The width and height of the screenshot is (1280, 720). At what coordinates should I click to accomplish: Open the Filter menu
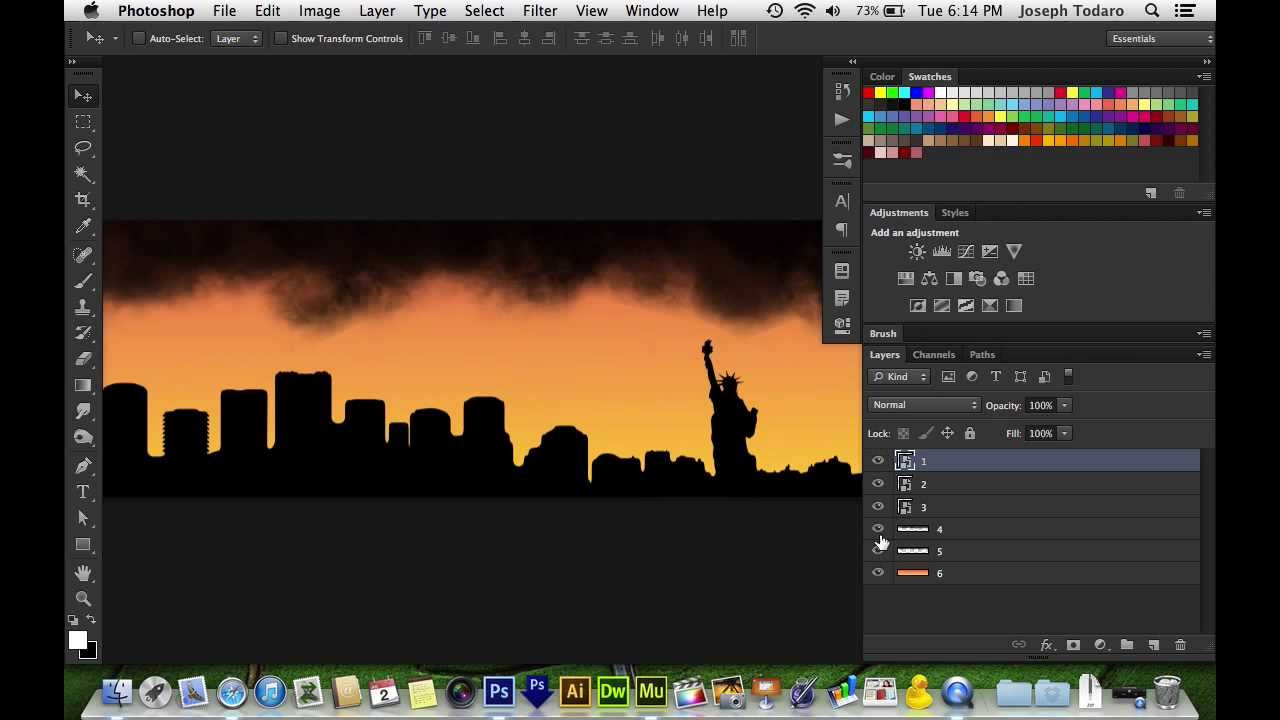coord(539,11)
